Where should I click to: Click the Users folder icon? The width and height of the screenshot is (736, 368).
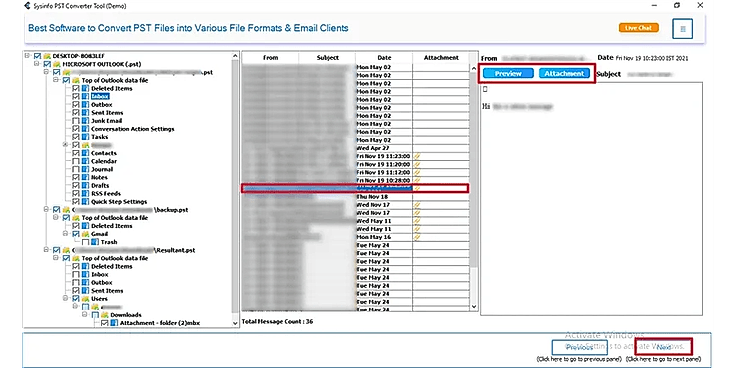tap(85, 299)
